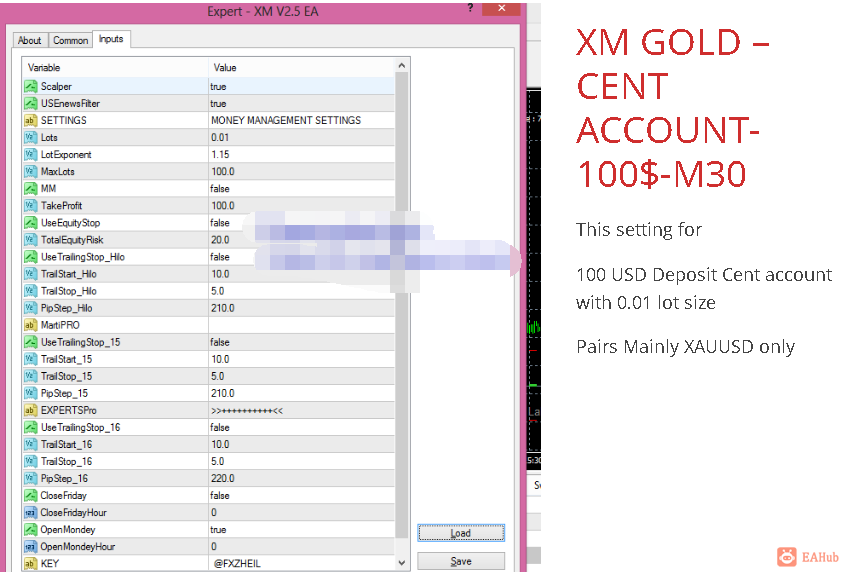Click the scrollbar up arrow
848x572 pixels.
[401, 65]
